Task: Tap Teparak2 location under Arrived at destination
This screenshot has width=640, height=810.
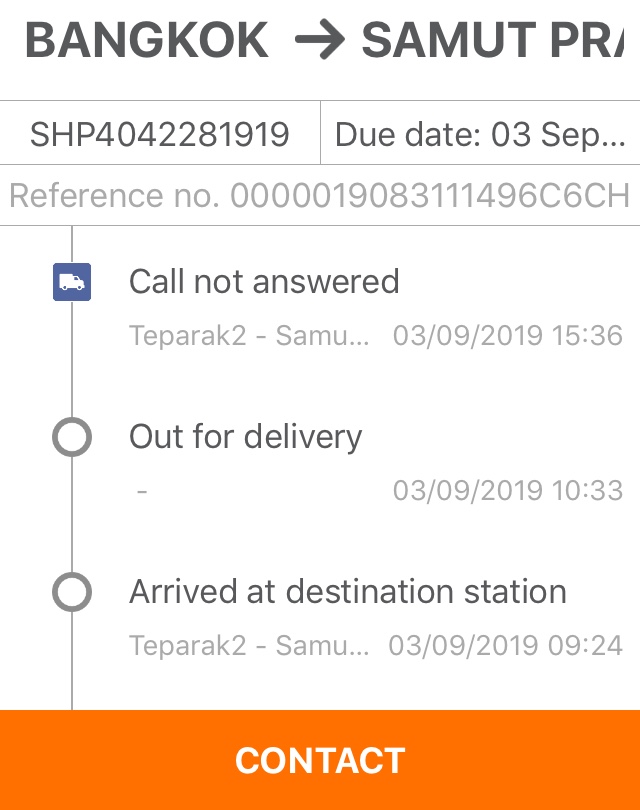Action: (x=249, y=646)
